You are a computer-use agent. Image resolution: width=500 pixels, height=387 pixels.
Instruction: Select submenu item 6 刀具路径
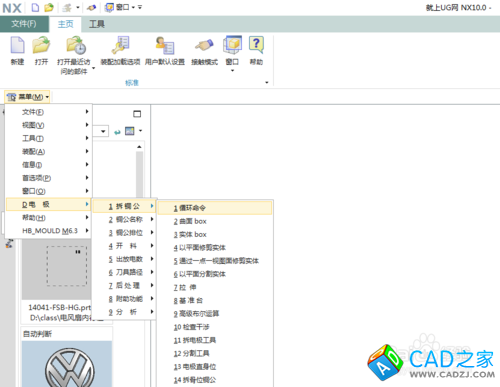124,272
